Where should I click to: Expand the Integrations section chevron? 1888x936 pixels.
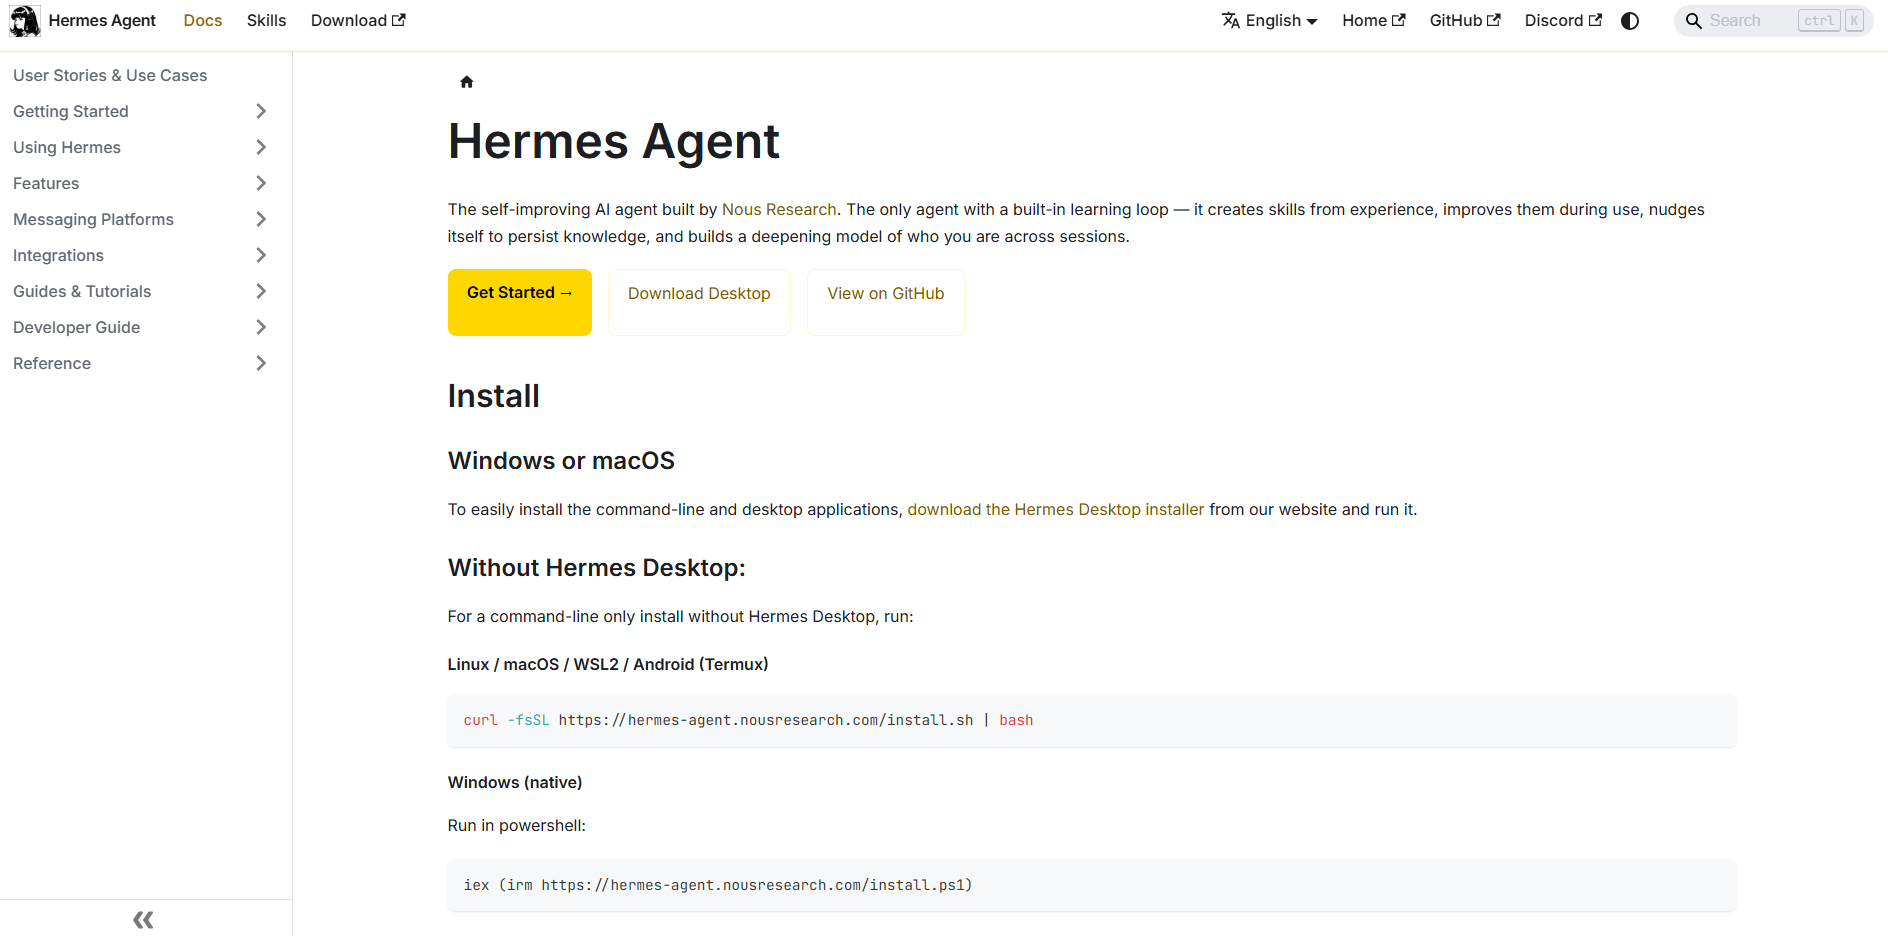click(261, 255)
